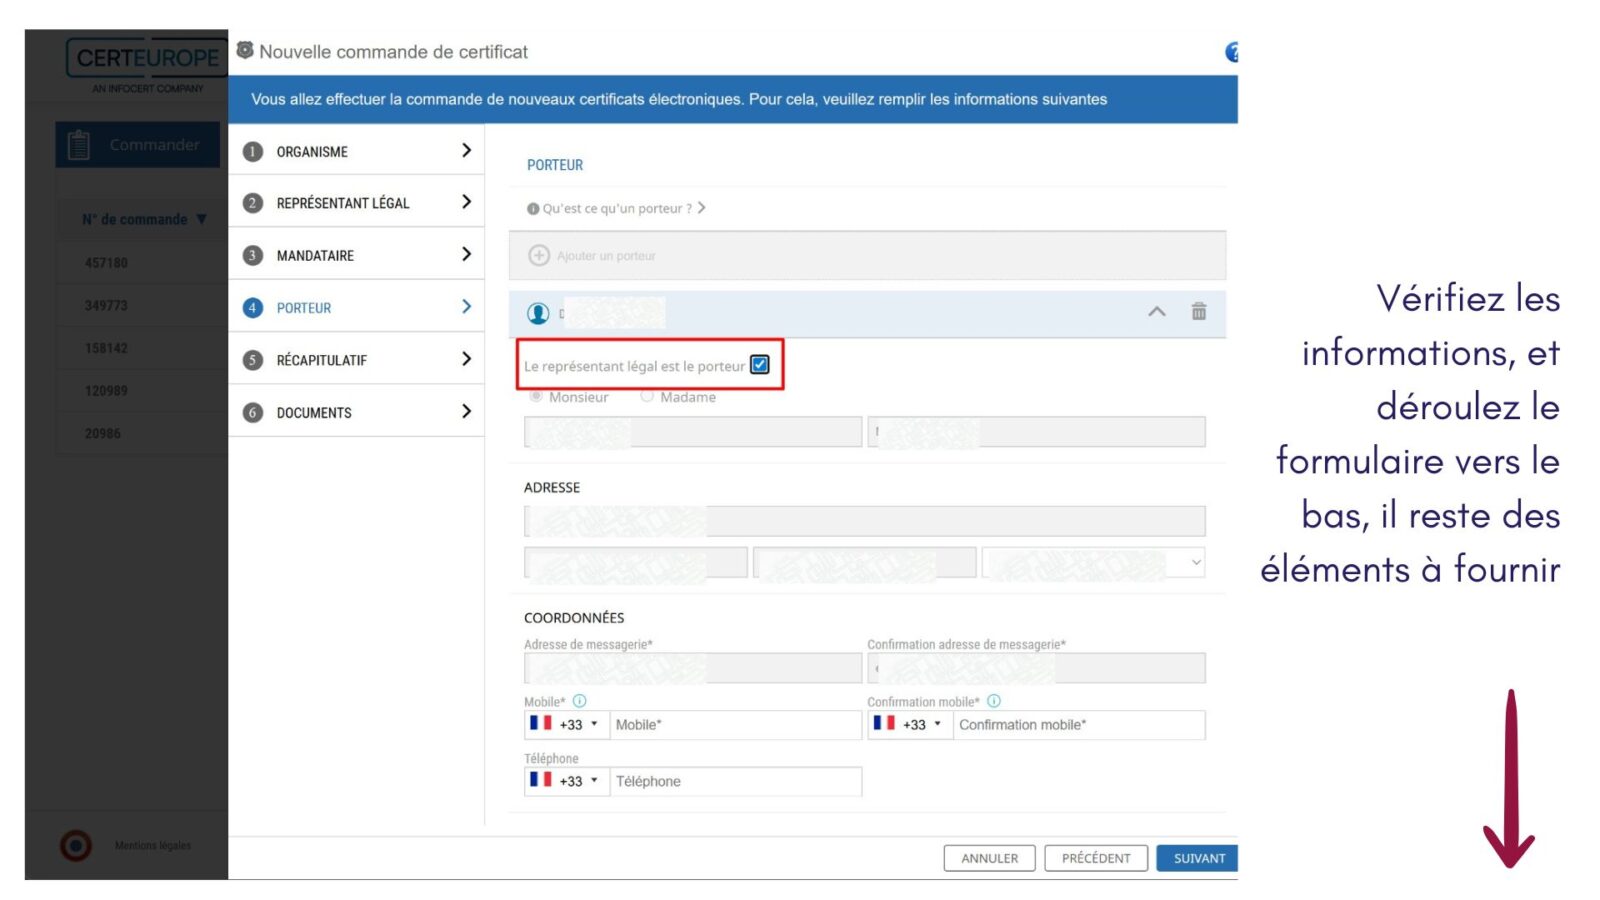Click the trash icon to delete the porteur
The width and height of the screenshot is (1600, 900).
pos(1198,311)
